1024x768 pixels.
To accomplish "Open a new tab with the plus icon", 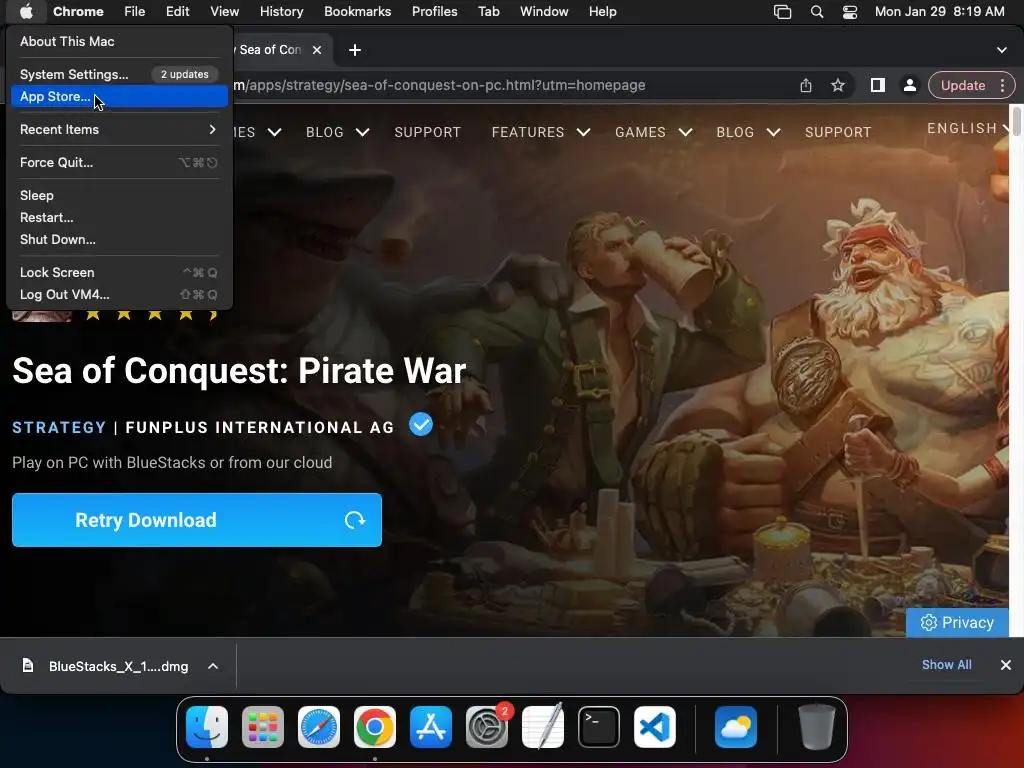I will (x=355, y=50).
